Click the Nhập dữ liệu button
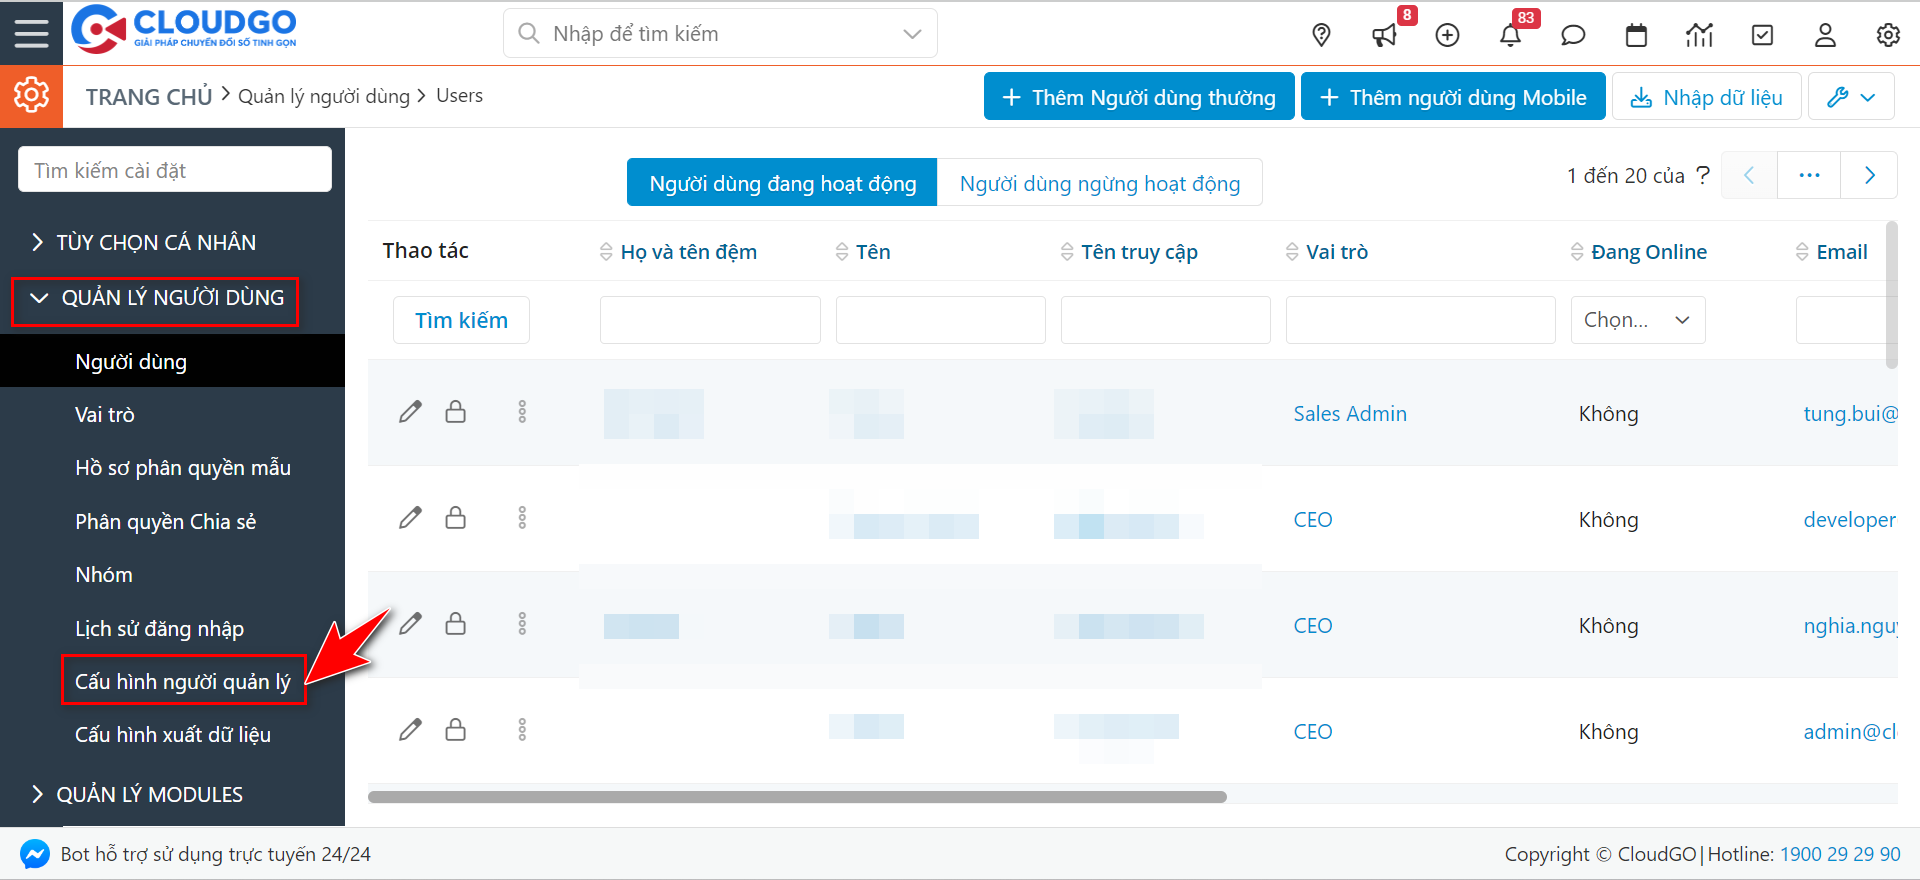 pos(1706,97)
